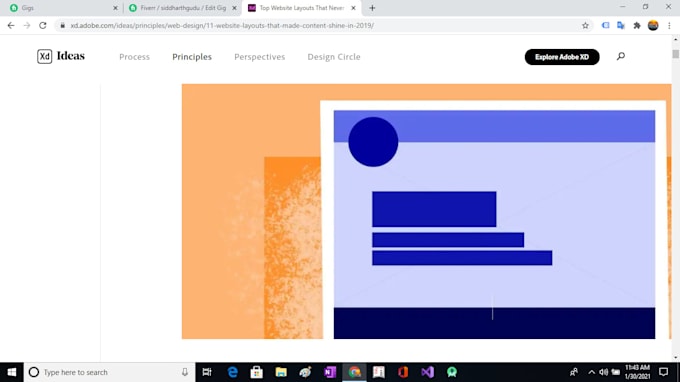Close the Fiverr Edit Gig tab
The image size is (680, 382).
pos(234,8)
